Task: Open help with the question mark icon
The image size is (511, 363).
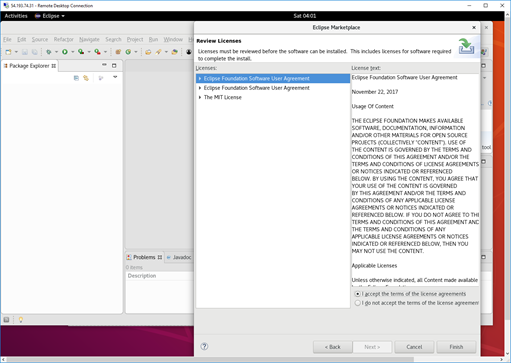Action: pos(204,346)
